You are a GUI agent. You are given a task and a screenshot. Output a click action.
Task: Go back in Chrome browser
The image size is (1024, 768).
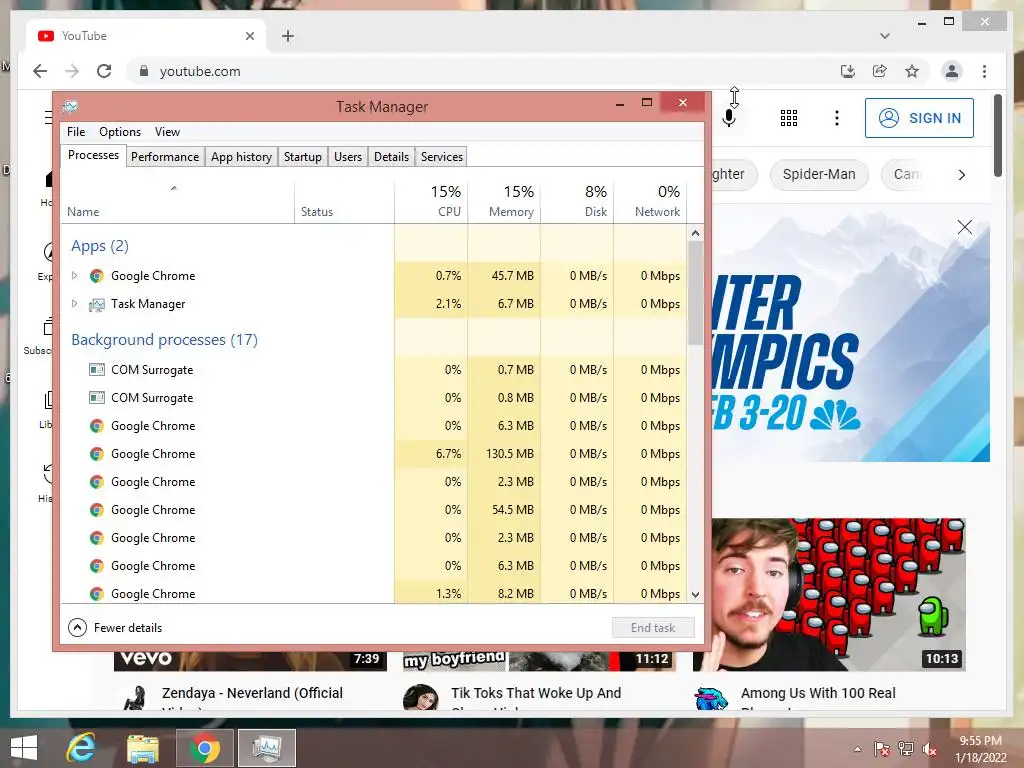click(x=40, y=71)
